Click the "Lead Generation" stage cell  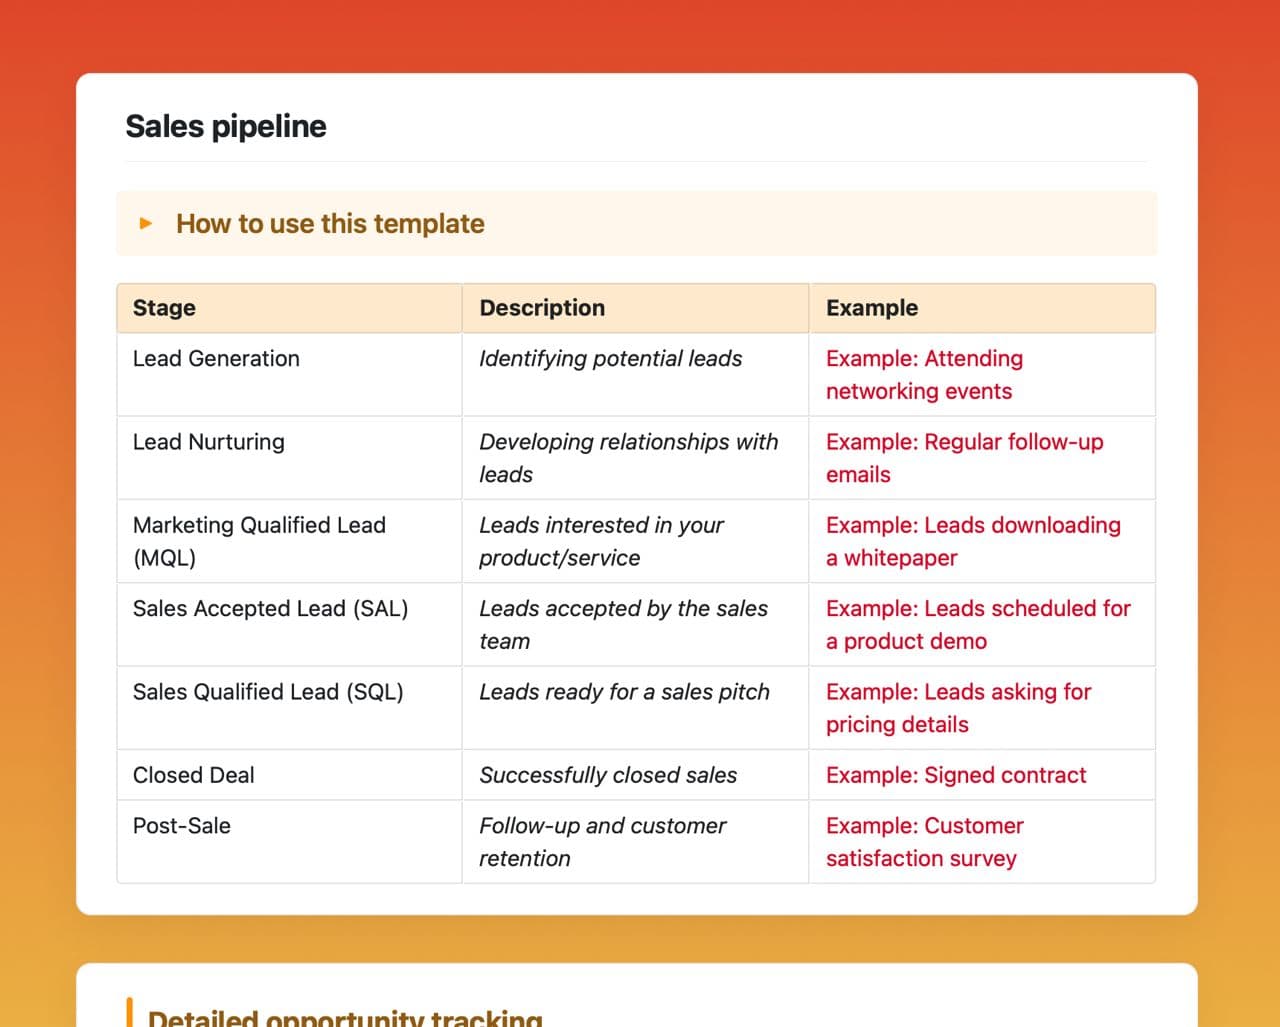pyautogui.click(x=216, y=359)
